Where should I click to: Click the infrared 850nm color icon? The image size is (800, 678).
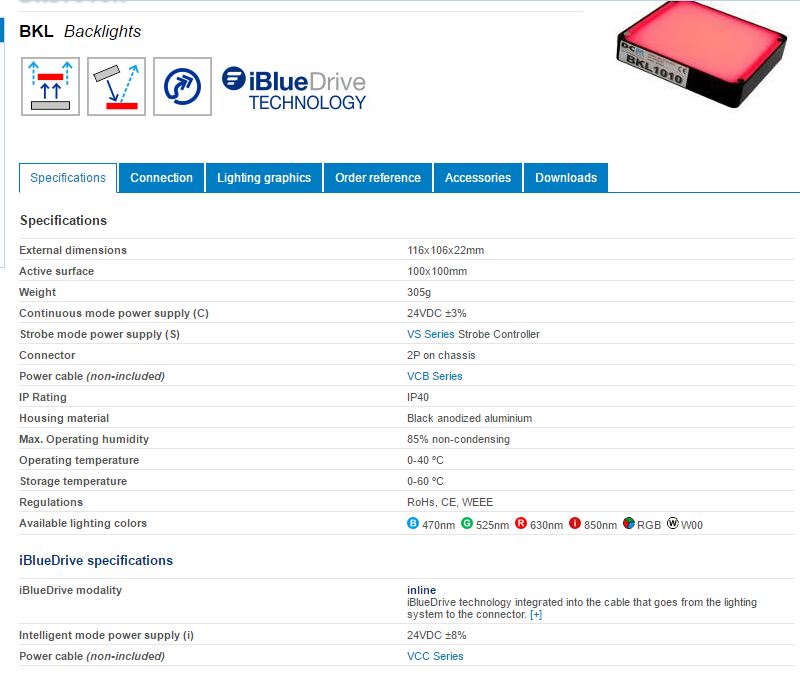[575, 523]
